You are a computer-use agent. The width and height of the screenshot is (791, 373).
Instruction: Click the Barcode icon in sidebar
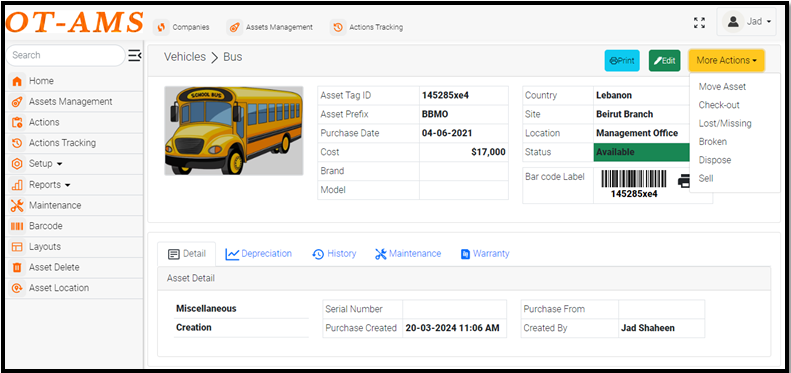coord(17,226)
